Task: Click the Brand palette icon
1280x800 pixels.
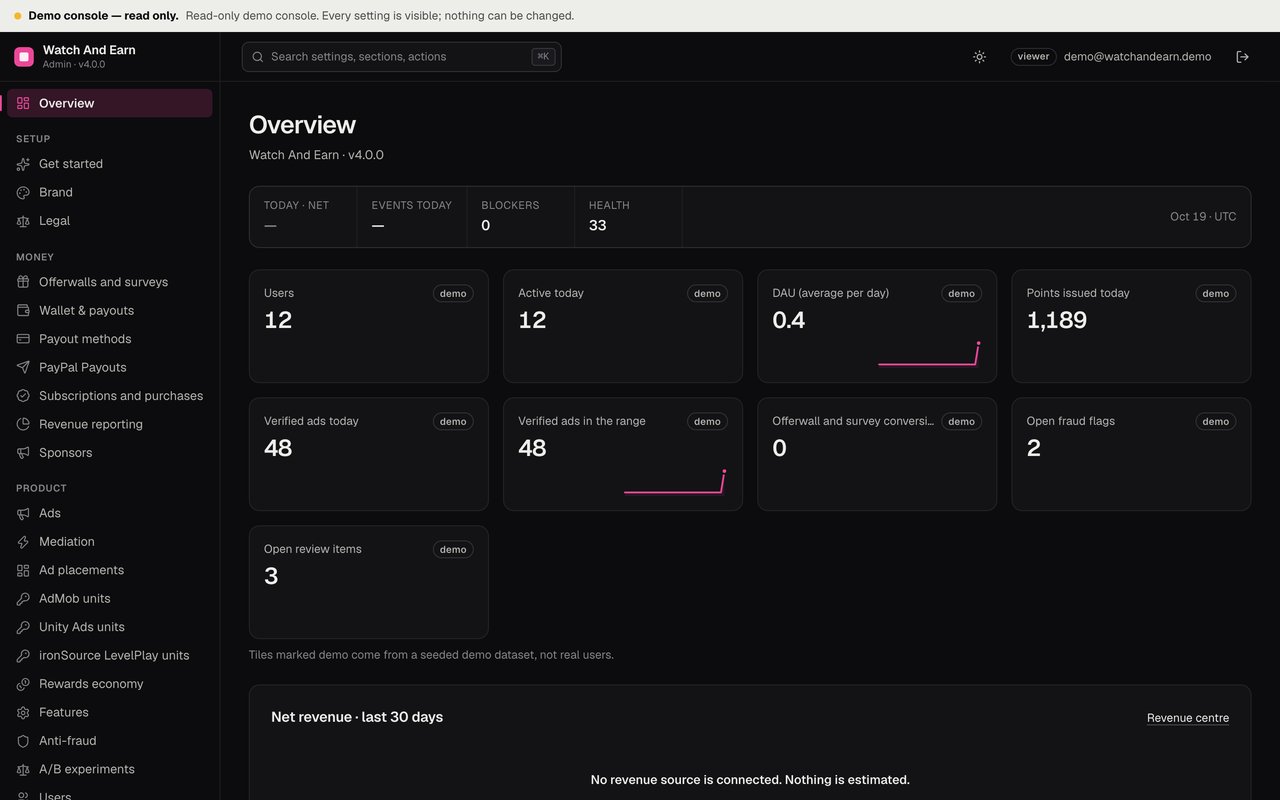Action: click(23, 192)
